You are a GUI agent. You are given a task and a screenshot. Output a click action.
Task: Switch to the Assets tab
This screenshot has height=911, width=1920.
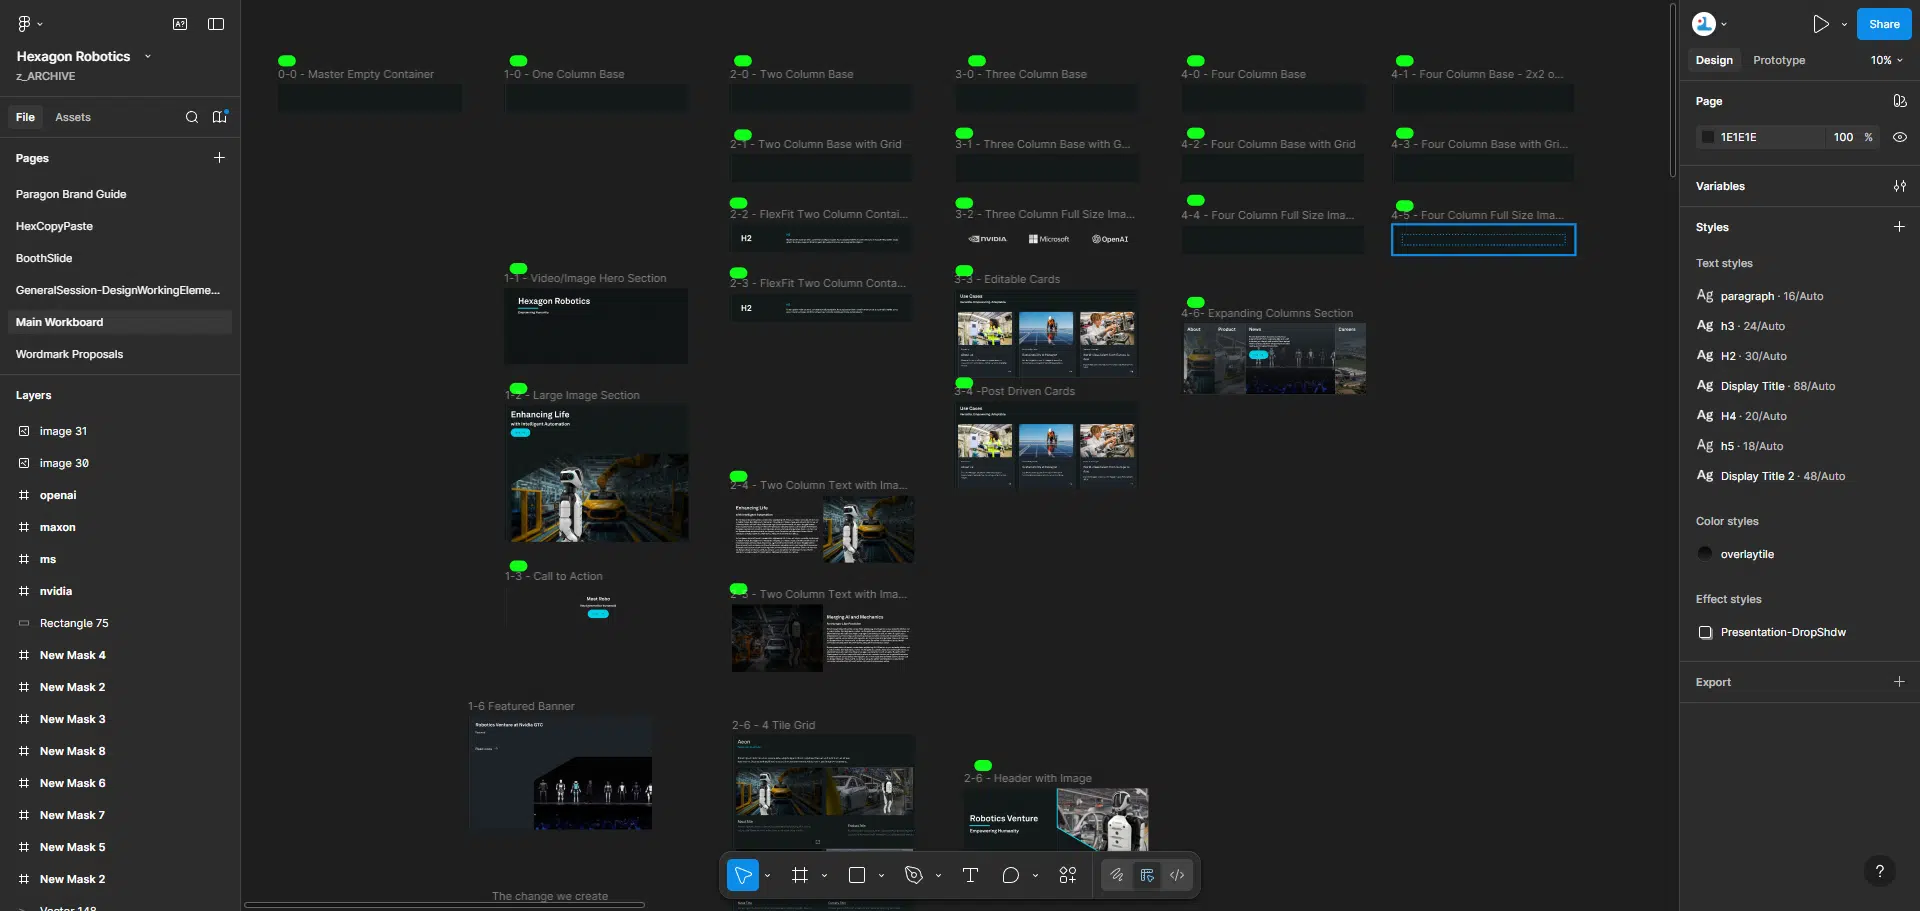click(73, 117)
